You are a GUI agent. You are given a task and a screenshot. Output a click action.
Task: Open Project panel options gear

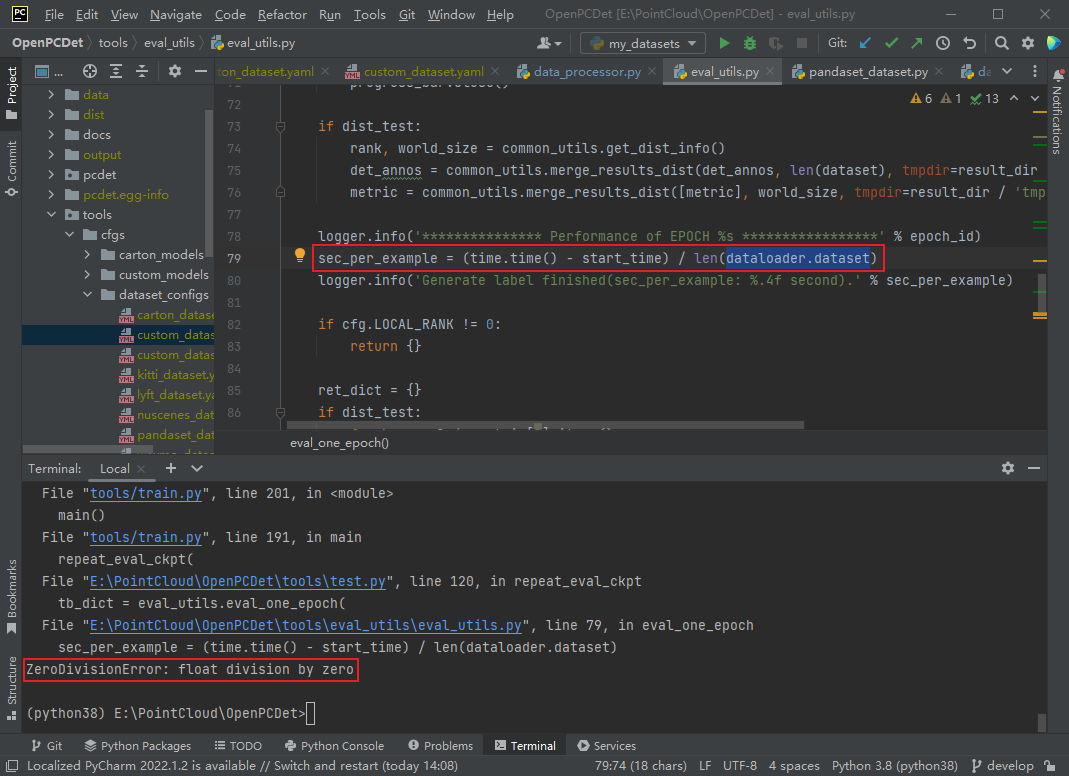(175, 71)
